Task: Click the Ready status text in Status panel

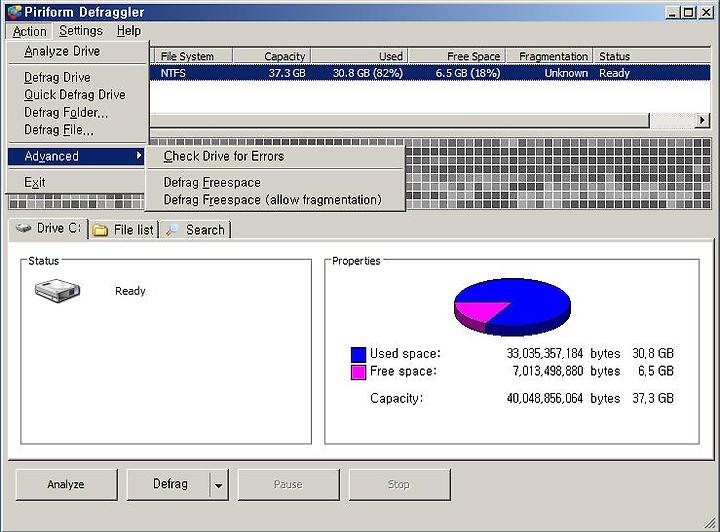Action: 130,291
